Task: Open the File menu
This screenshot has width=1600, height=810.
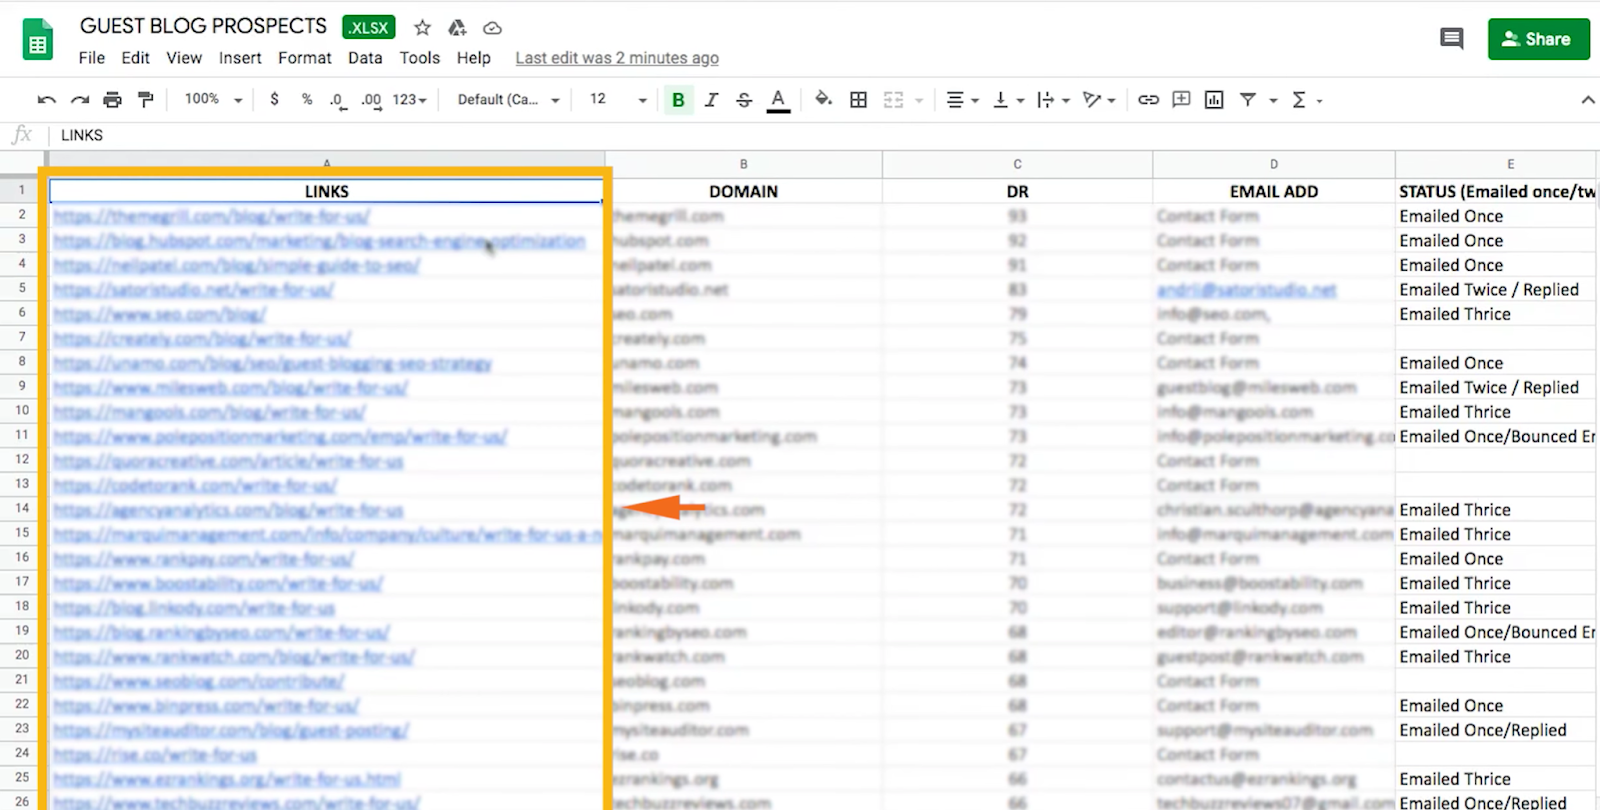Action: pos(92,58)
